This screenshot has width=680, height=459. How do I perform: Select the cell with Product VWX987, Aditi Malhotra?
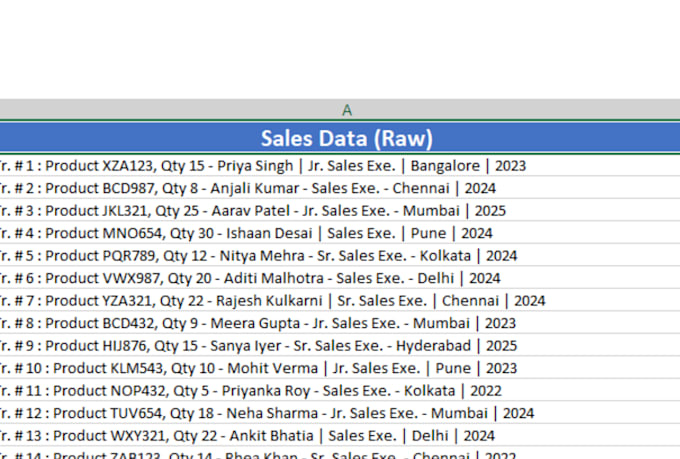pos(340,278)
